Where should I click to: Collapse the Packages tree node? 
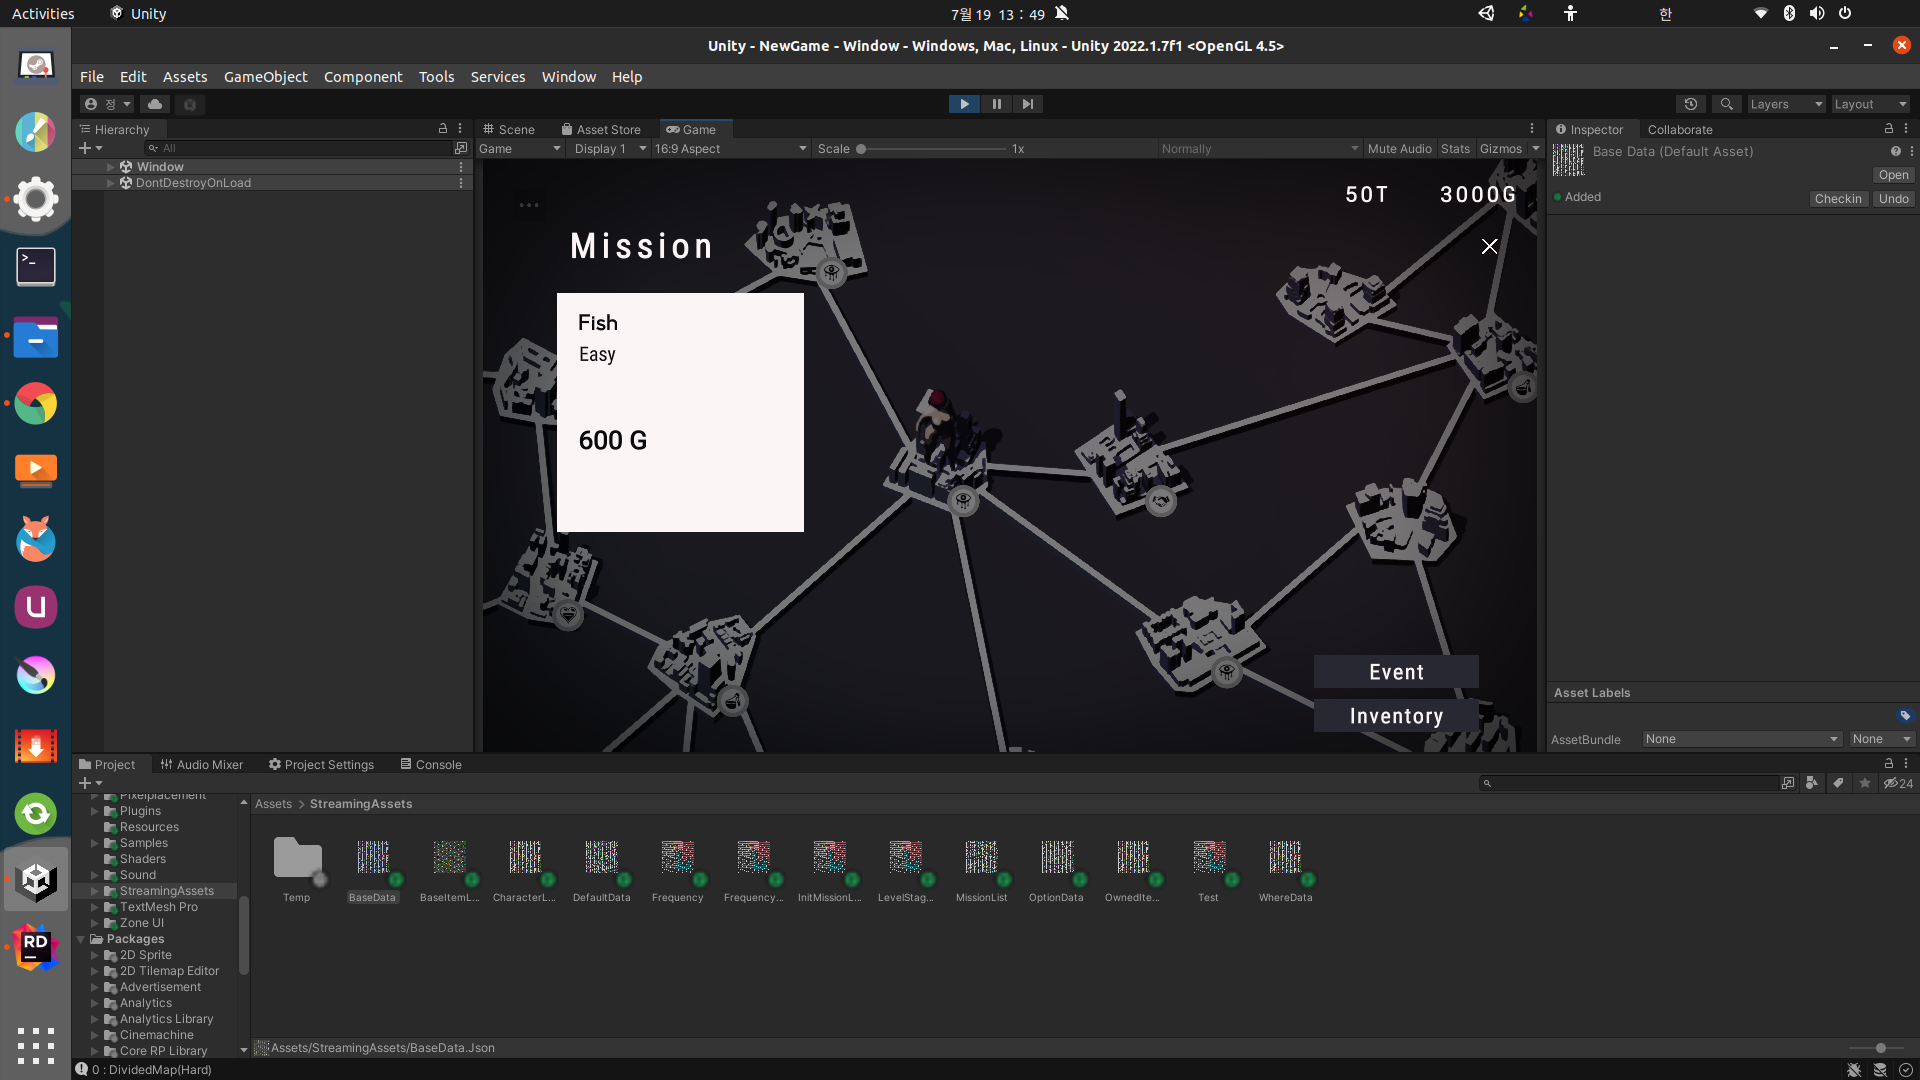pos(81,939)
